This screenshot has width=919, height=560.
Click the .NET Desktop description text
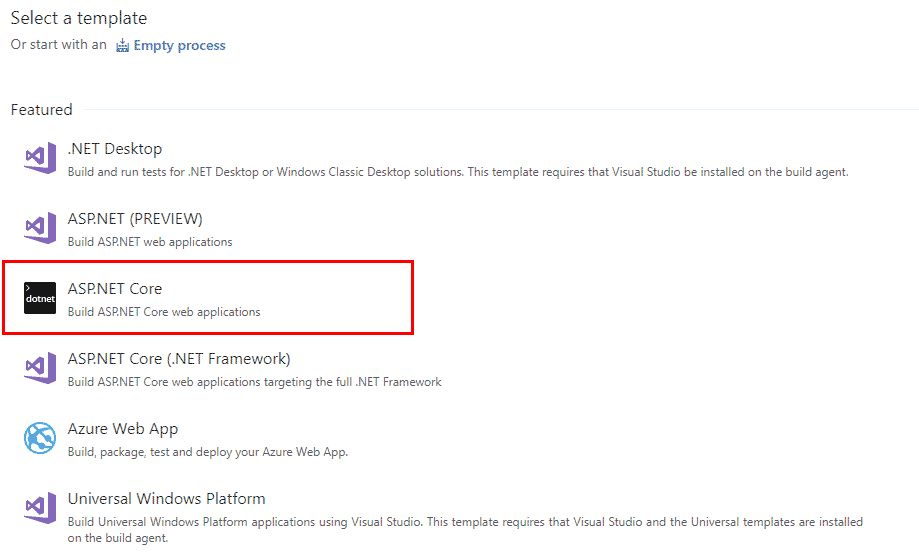458,172
